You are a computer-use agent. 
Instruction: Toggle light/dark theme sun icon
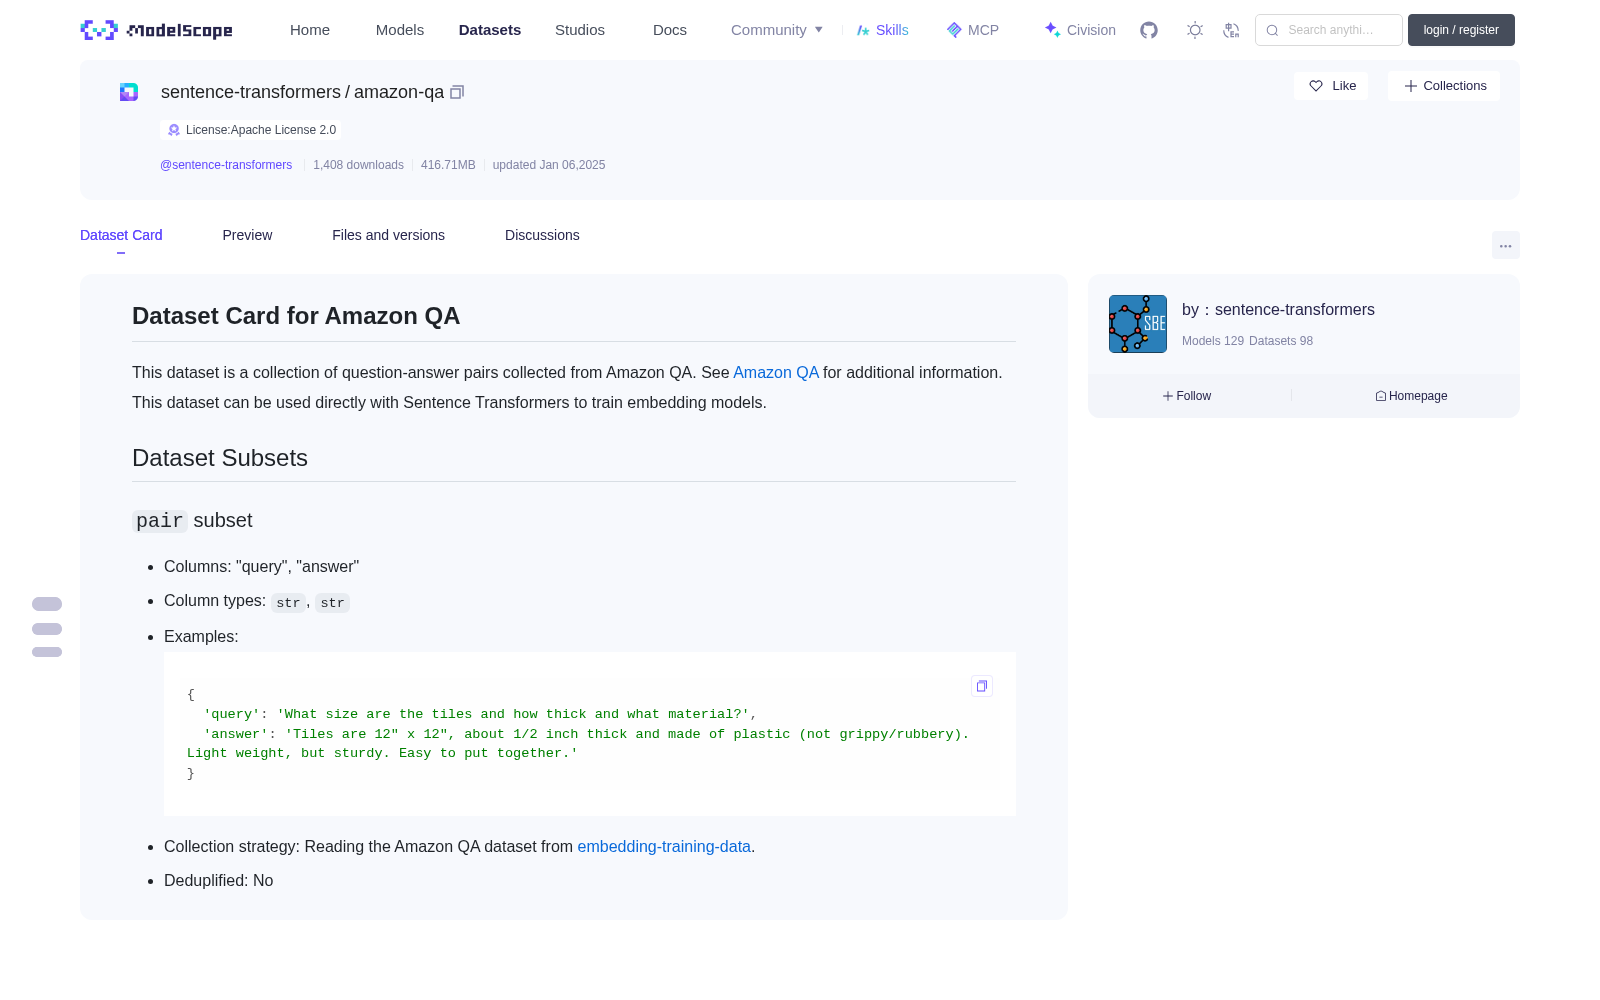pyautogui.click(x=1195, y=30)
